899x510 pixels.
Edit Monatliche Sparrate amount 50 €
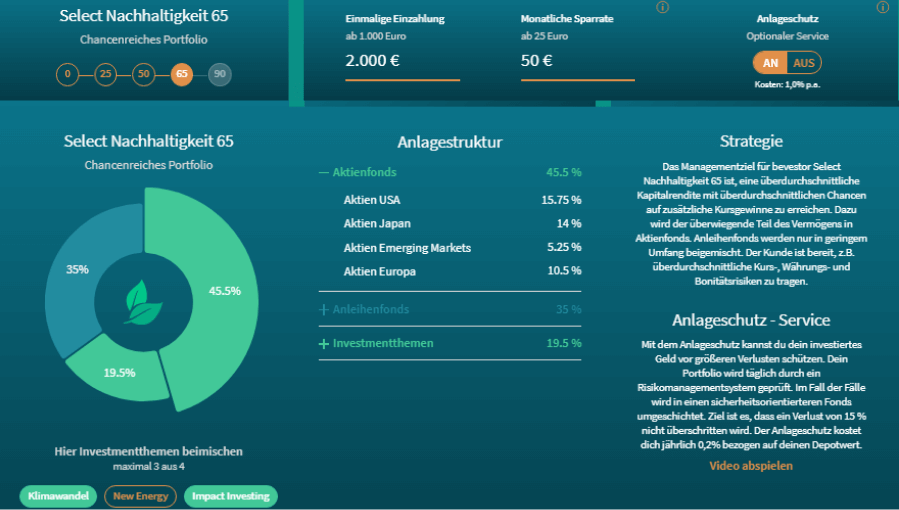click(x=577, y=61)
